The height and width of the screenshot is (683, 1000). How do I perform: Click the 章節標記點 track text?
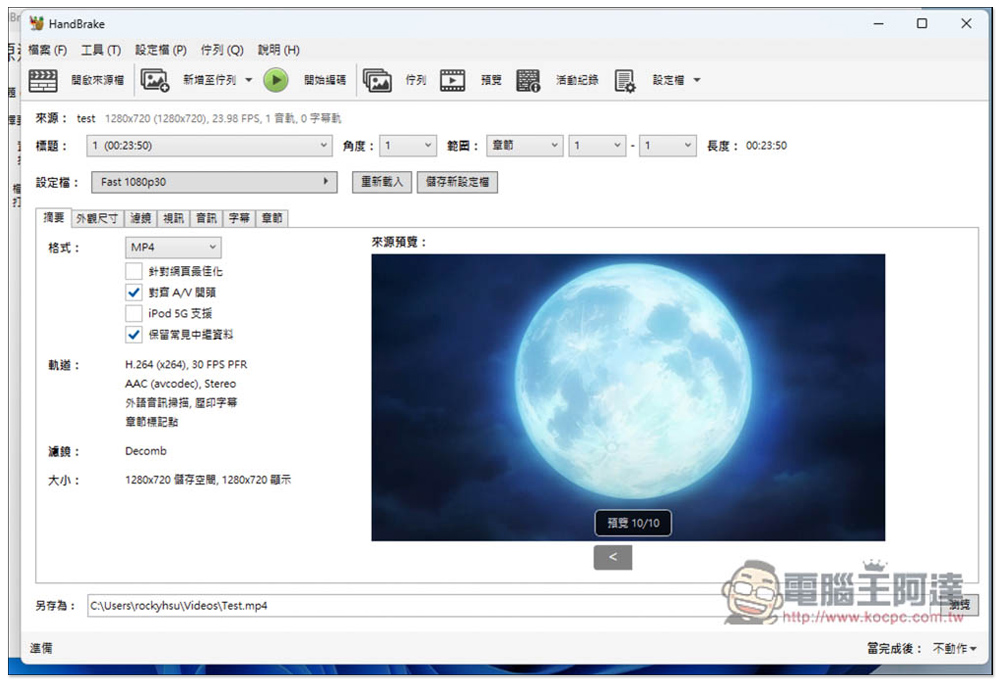(x=152, y=422)
